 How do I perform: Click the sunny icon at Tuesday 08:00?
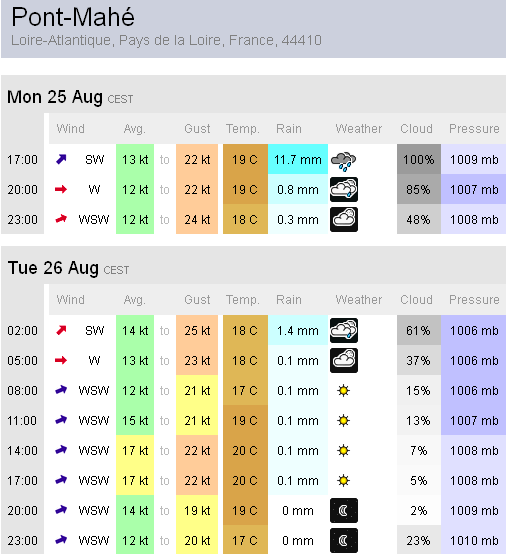pos(343,390)
